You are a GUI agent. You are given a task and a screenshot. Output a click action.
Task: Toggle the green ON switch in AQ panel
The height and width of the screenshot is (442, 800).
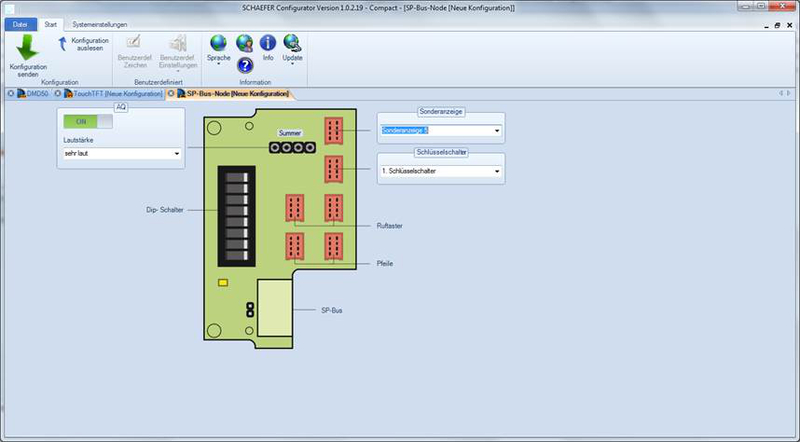(88, 121)
